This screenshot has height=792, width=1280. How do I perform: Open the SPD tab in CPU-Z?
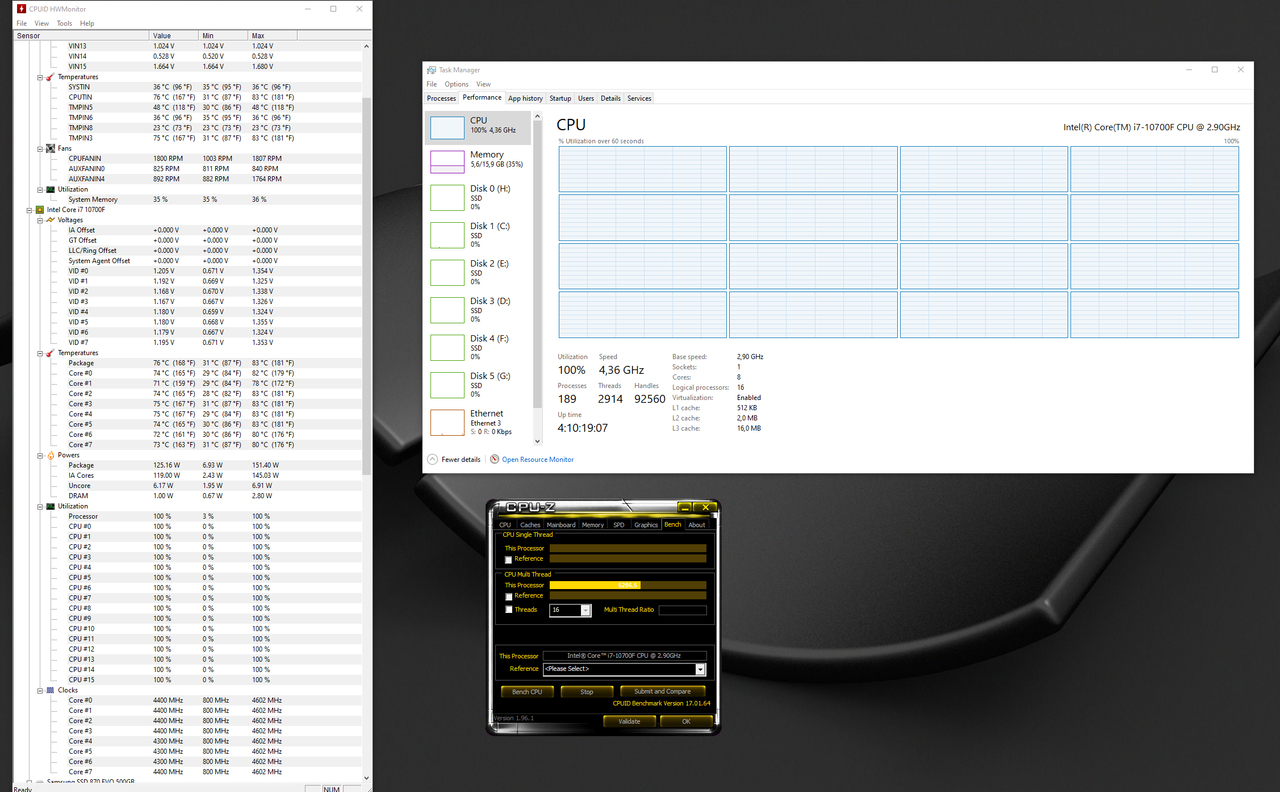(x=618, y=524)
